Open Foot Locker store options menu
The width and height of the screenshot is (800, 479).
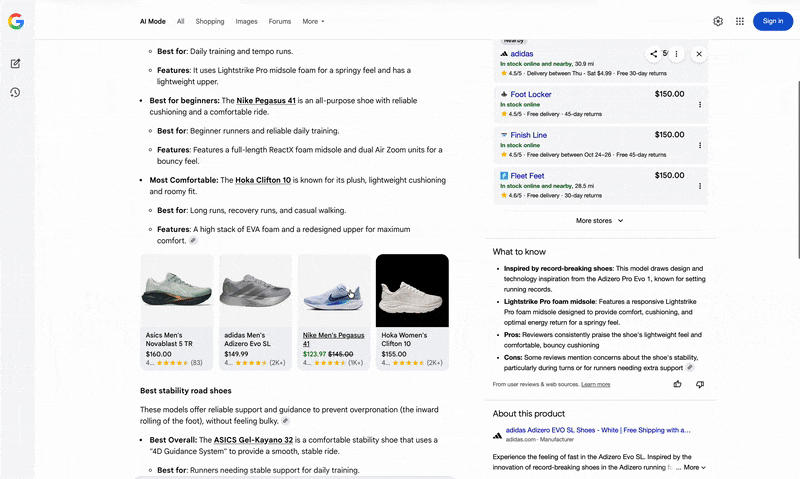(699, 104)
